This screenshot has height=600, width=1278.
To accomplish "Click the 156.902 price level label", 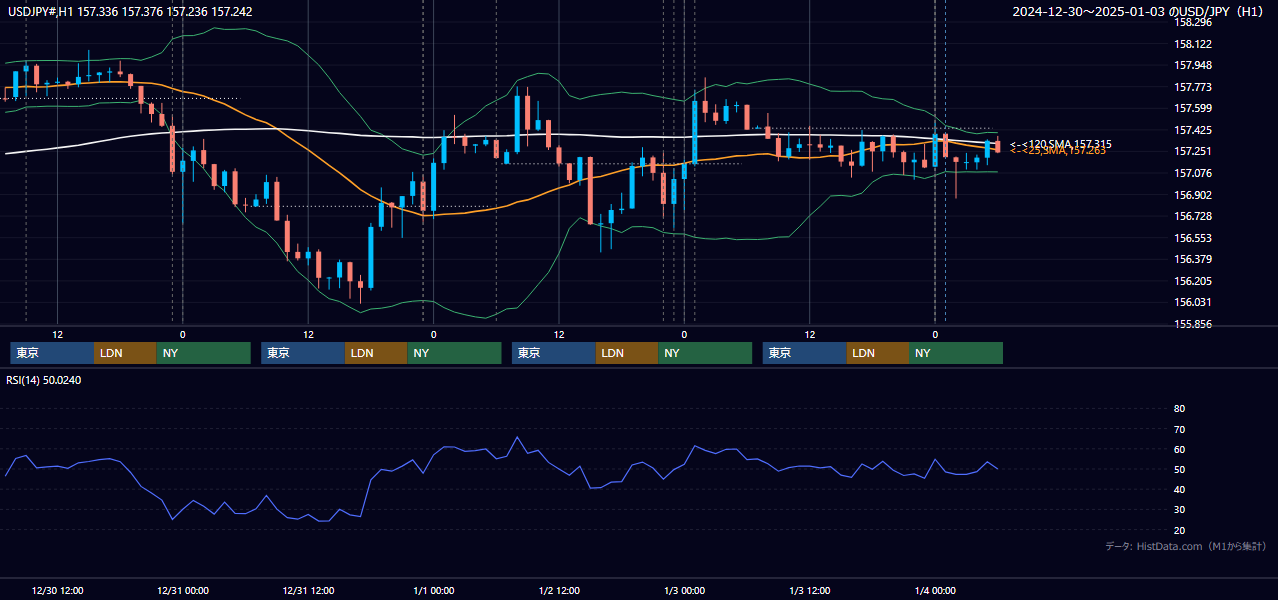I will tap(1193, 195).
